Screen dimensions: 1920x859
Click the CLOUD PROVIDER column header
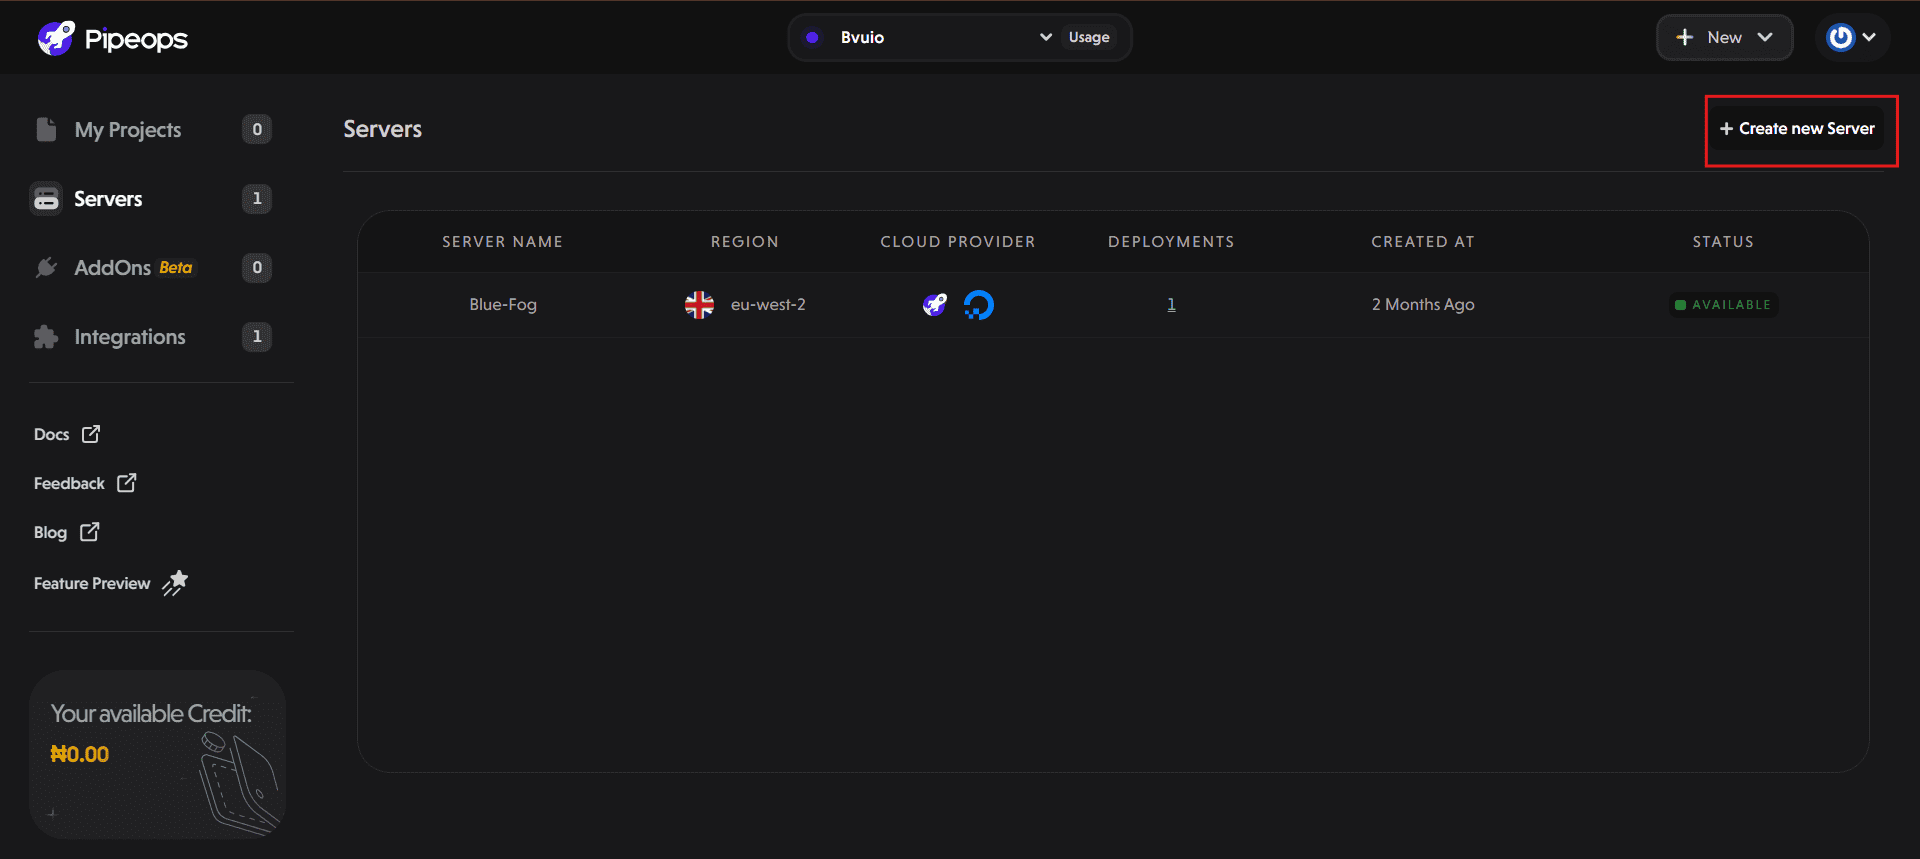coord(957,242)
